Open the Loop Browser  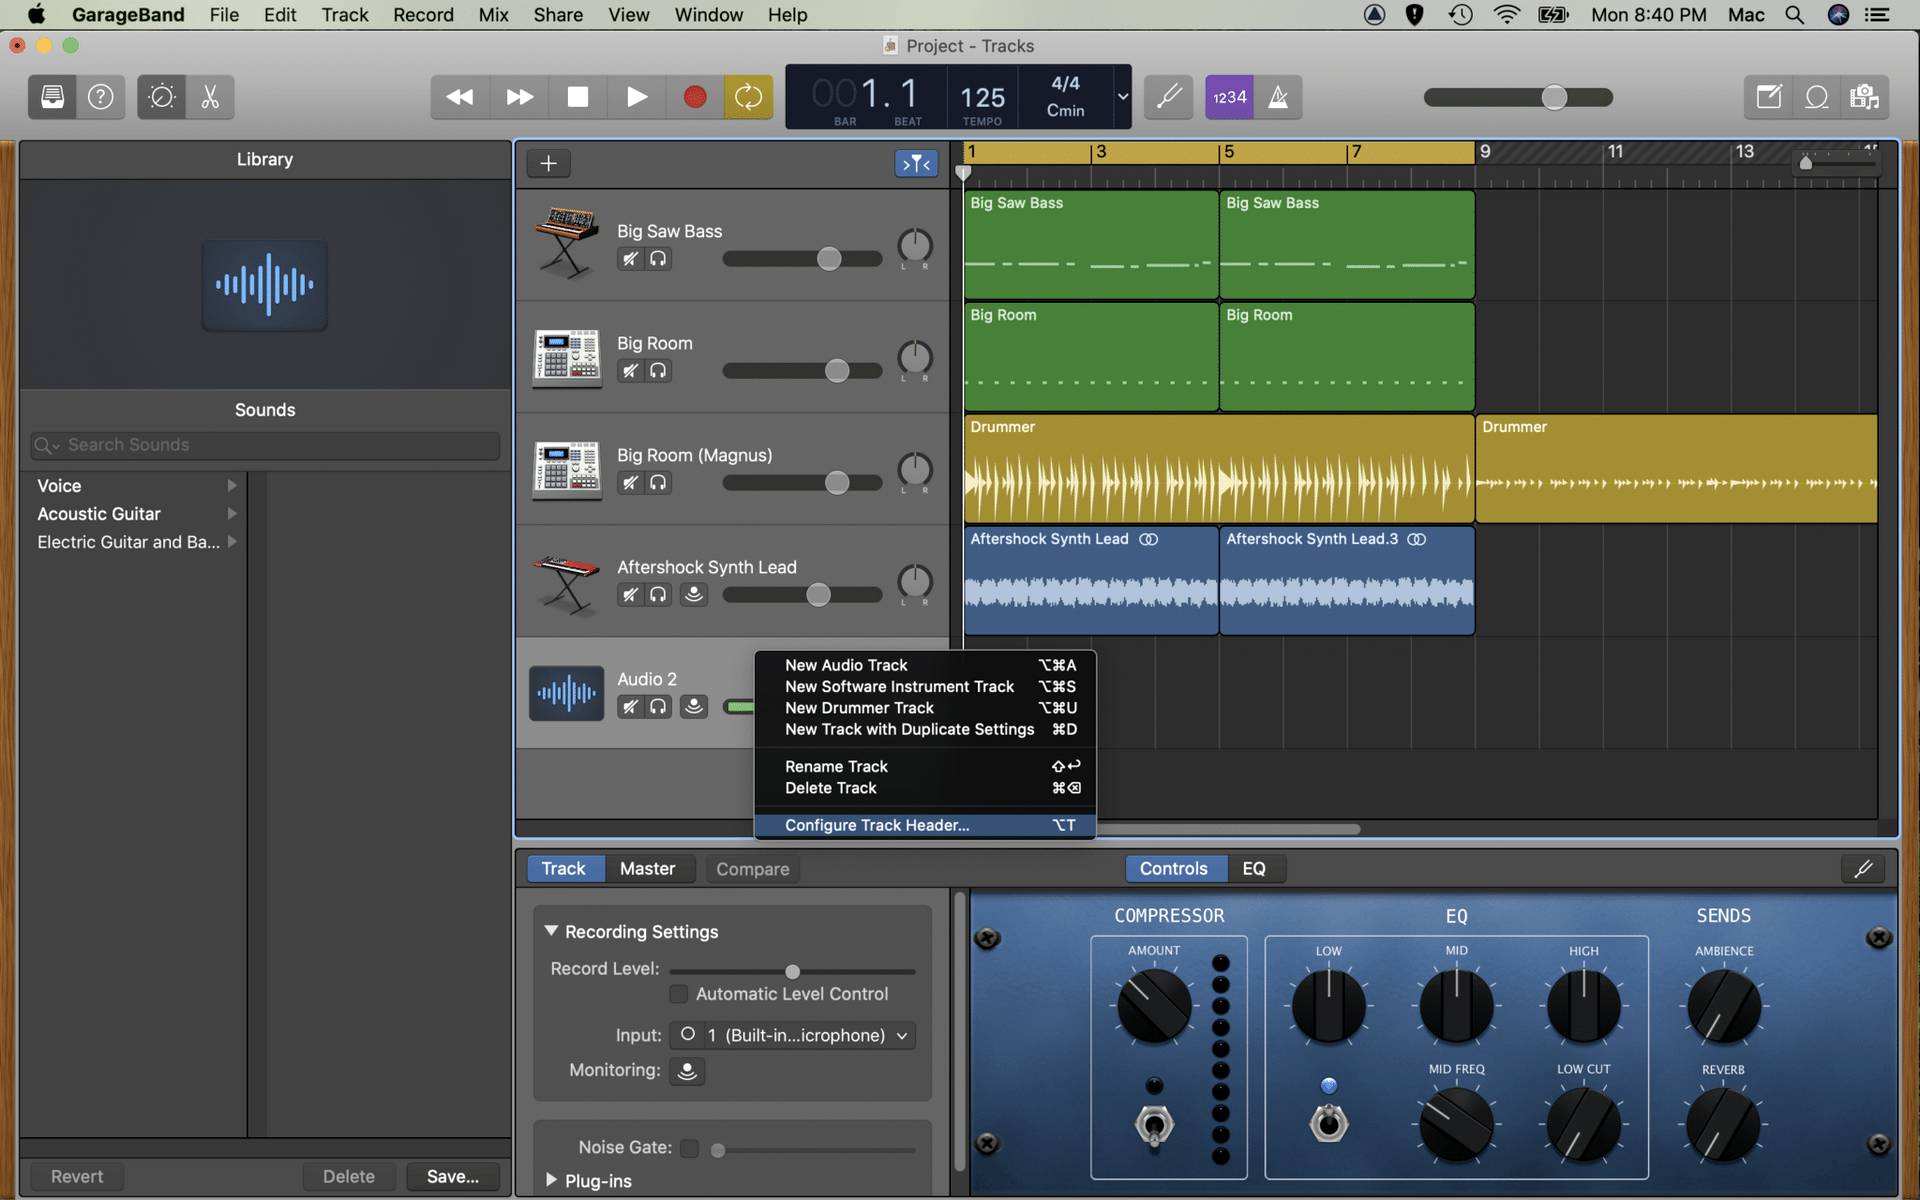pyautogui.click(x=1816, y=97)
